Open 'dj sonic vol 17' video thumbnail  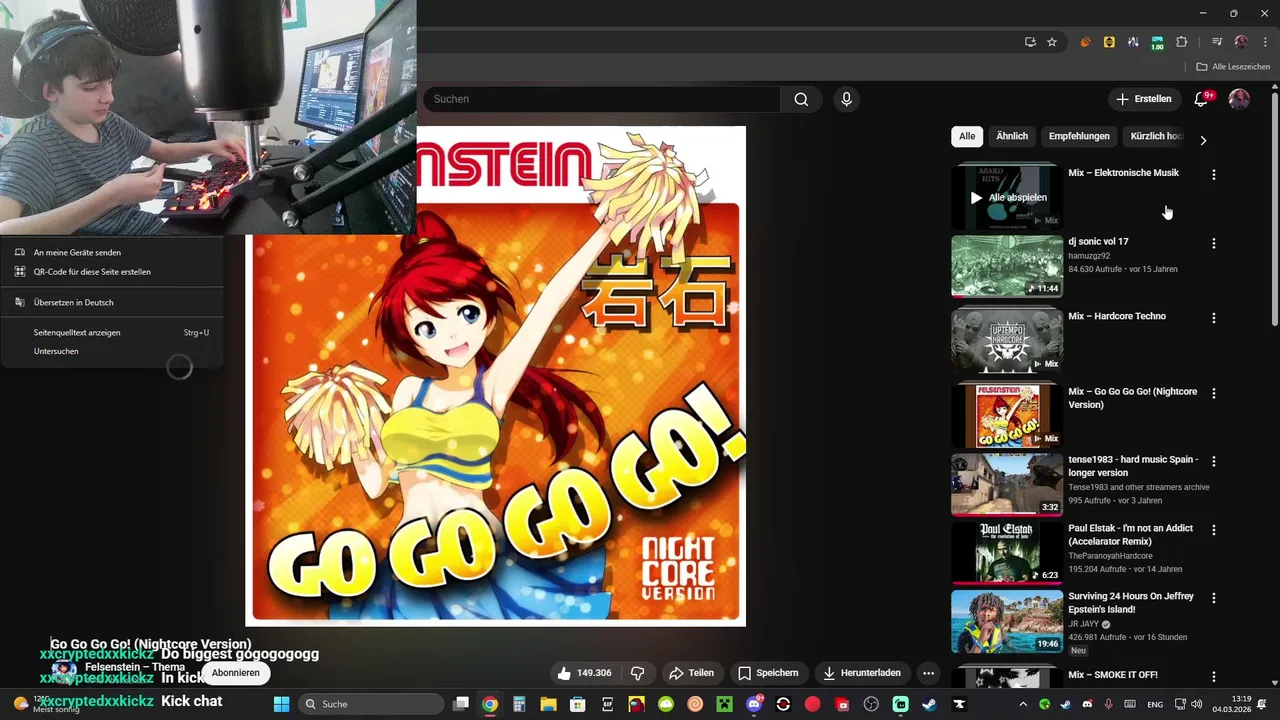click(x=1007, y=266)
